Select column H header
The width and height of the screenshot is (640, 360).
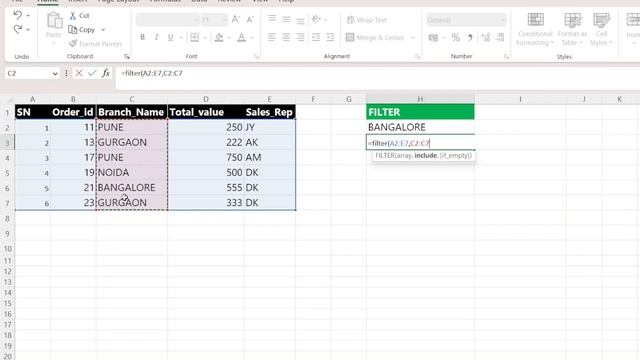pos(420,99)
